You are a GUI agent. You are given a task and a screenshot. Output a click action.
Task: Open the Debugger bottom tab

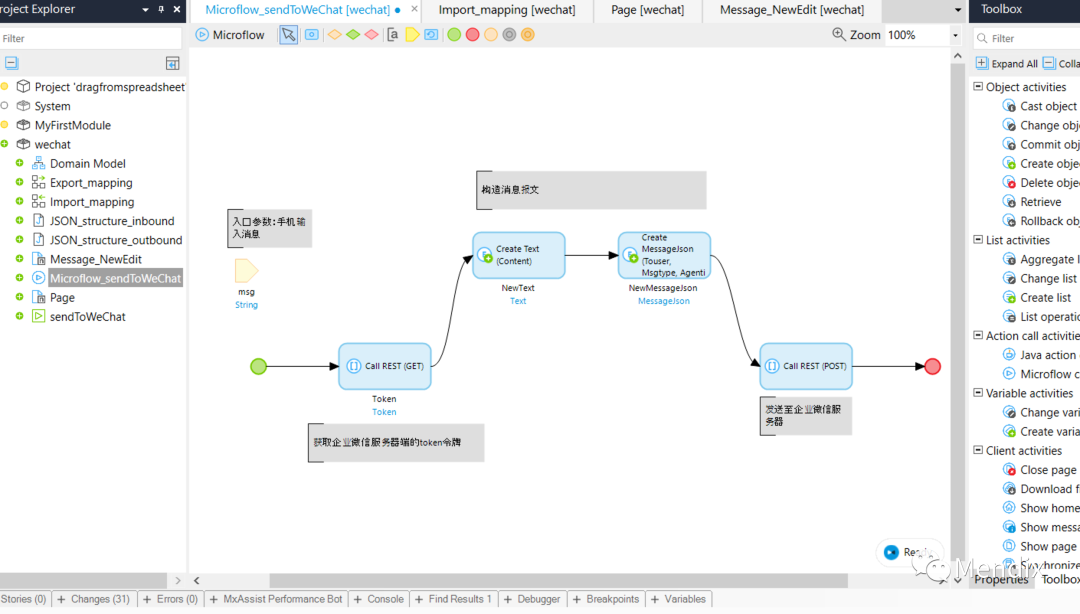[532, 599]
